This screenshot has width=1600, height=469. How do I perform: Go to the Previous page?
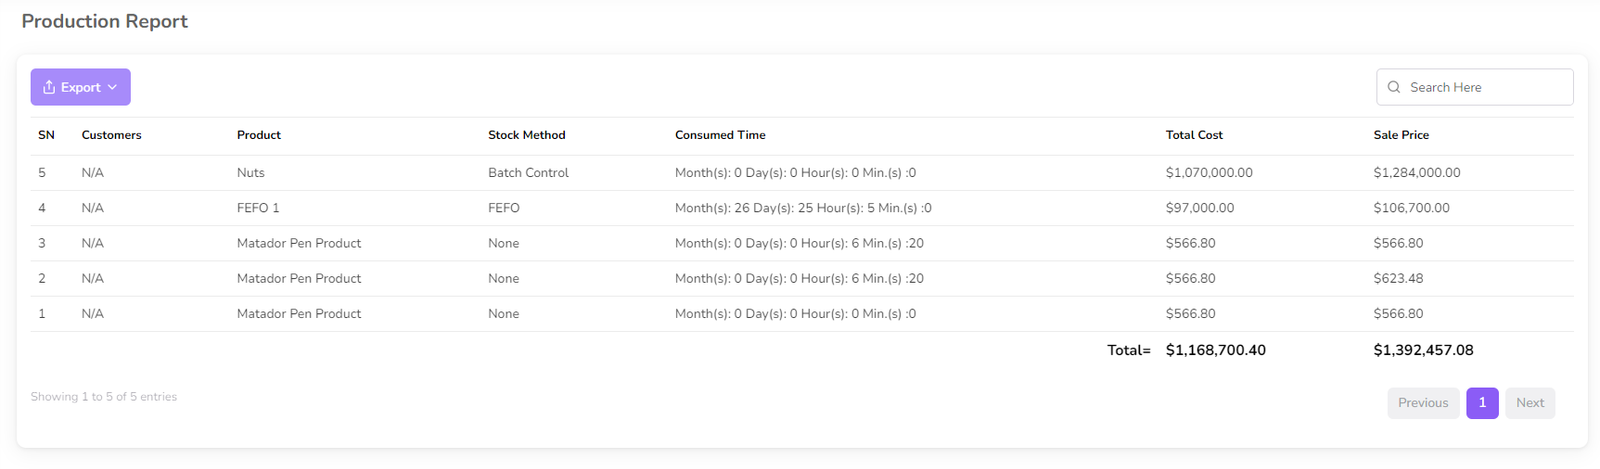click(1422, 403)
